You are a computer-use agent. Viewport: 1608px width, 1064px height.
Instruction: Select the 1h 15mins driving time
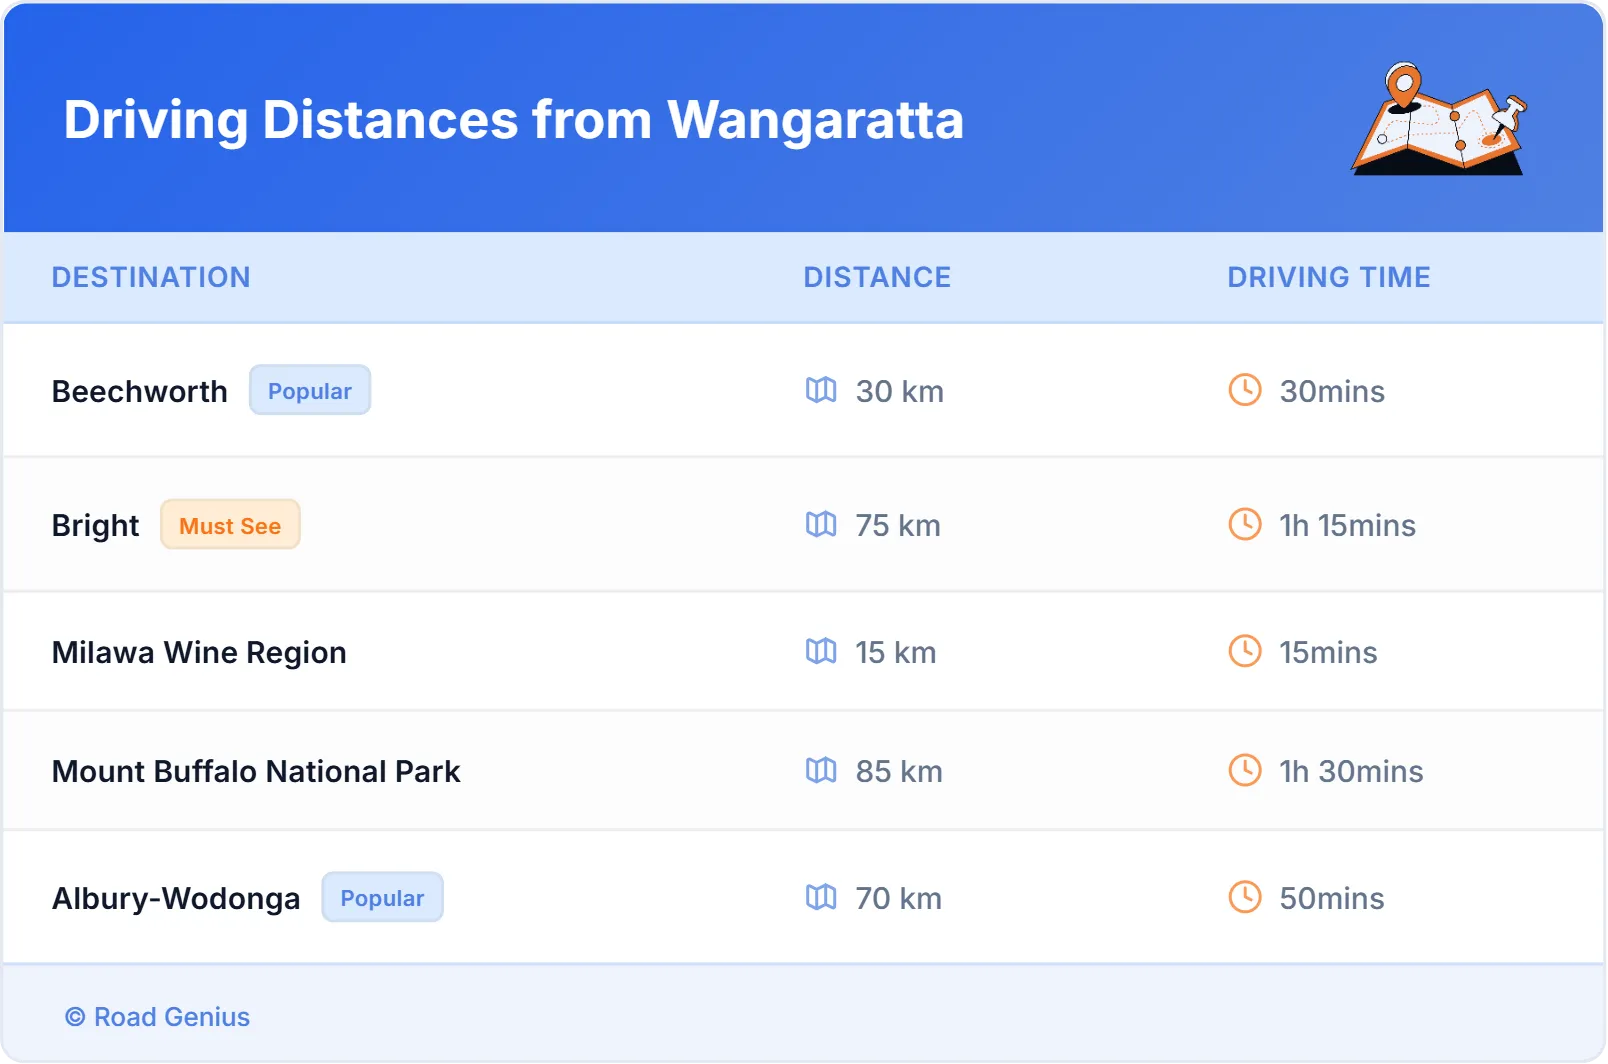click(1348, 525)
